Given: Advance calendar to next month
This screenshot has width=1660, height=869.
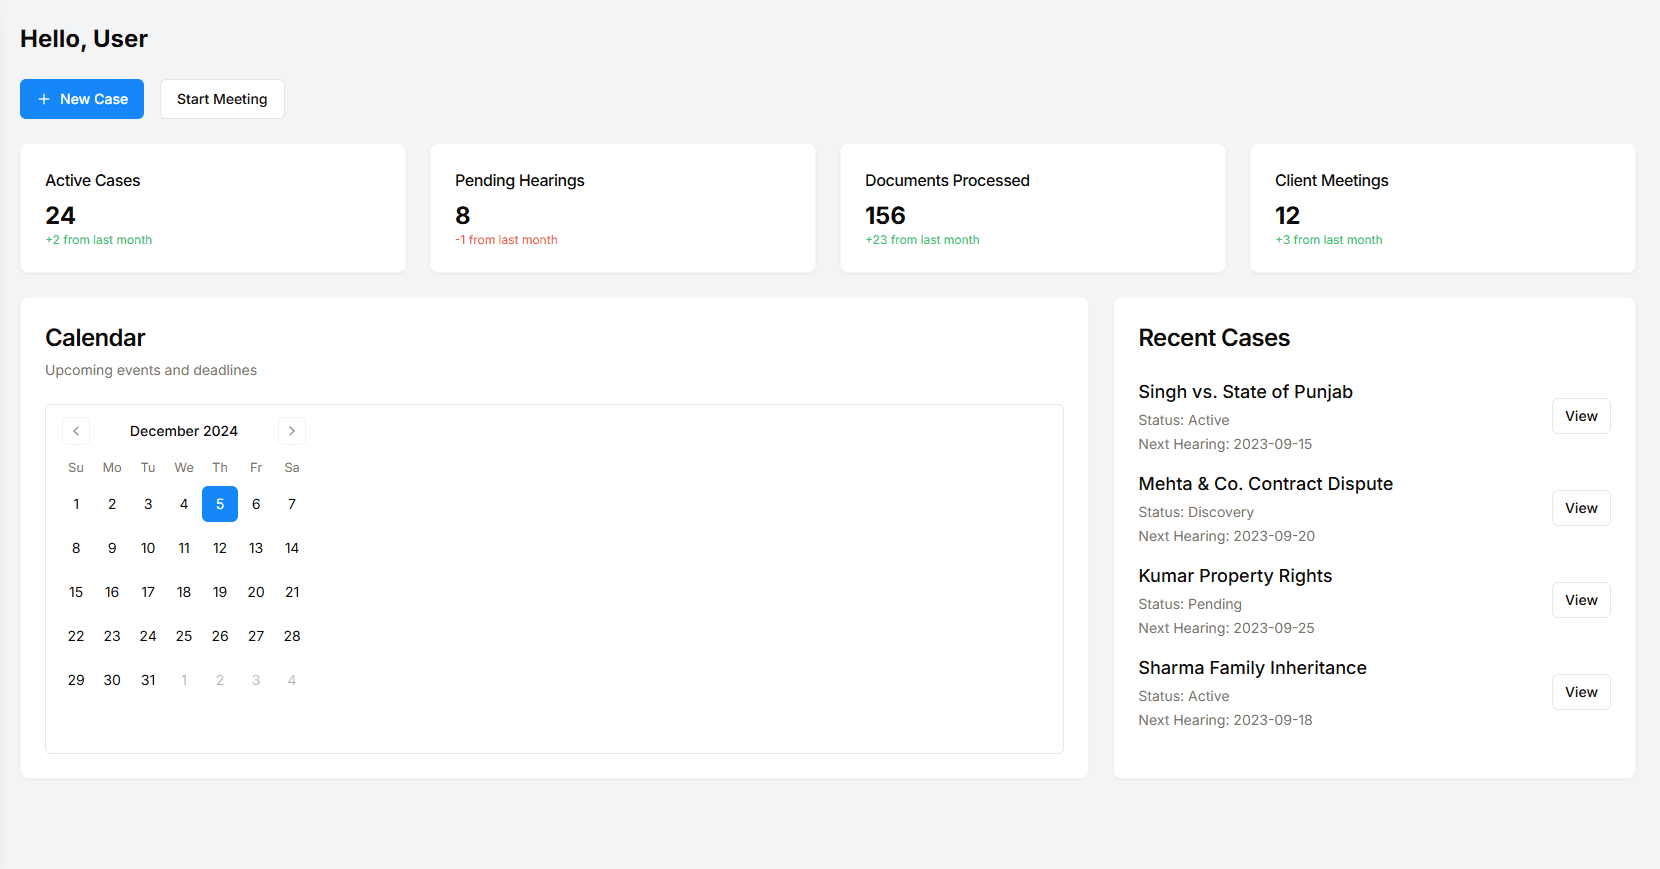Looking at the screenshot, I should pos(292,431).
